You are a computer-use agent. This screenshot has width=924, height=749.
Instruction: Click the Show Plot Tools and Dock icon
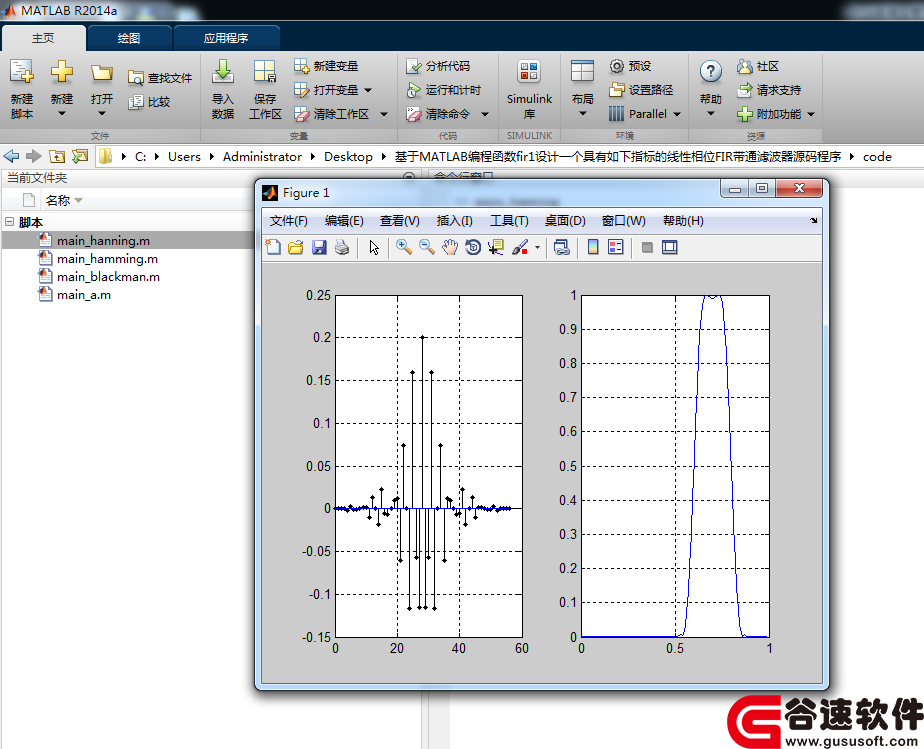click(669, 248)
